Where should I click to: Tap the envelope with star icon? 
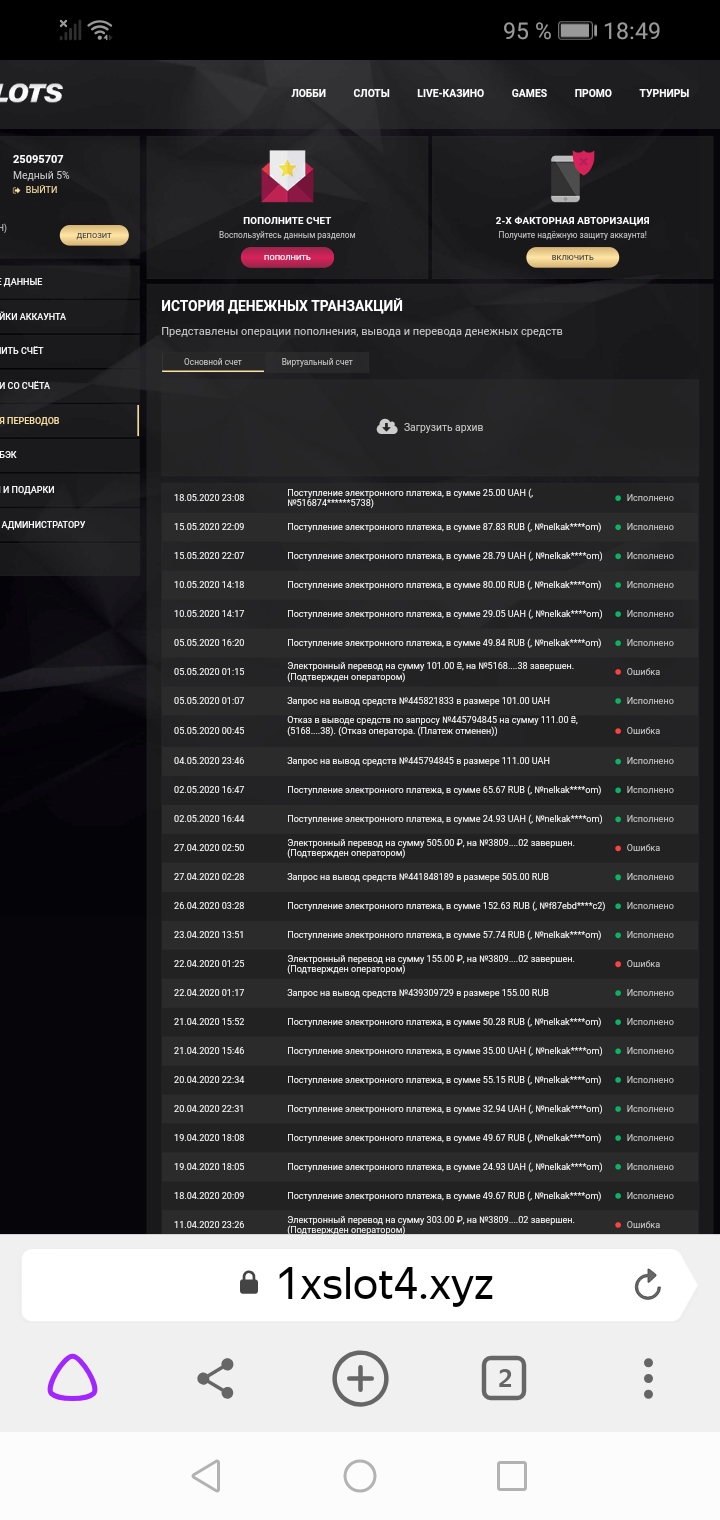[x=287, y=177]
